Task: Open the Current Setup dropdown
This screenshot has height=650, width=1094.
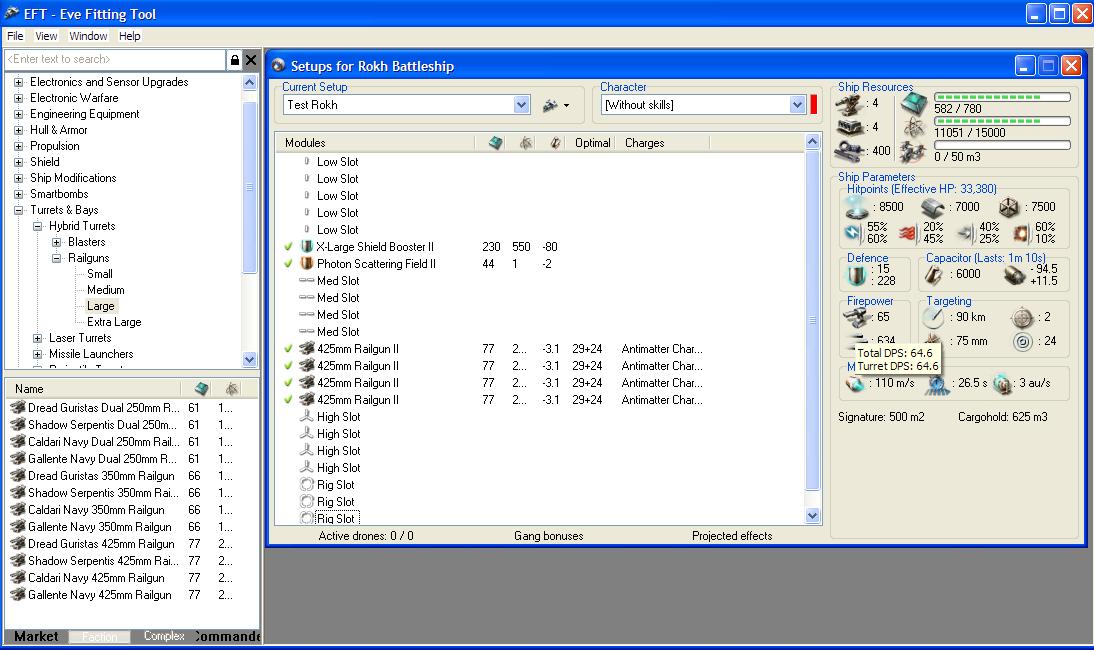Action: 521,105
